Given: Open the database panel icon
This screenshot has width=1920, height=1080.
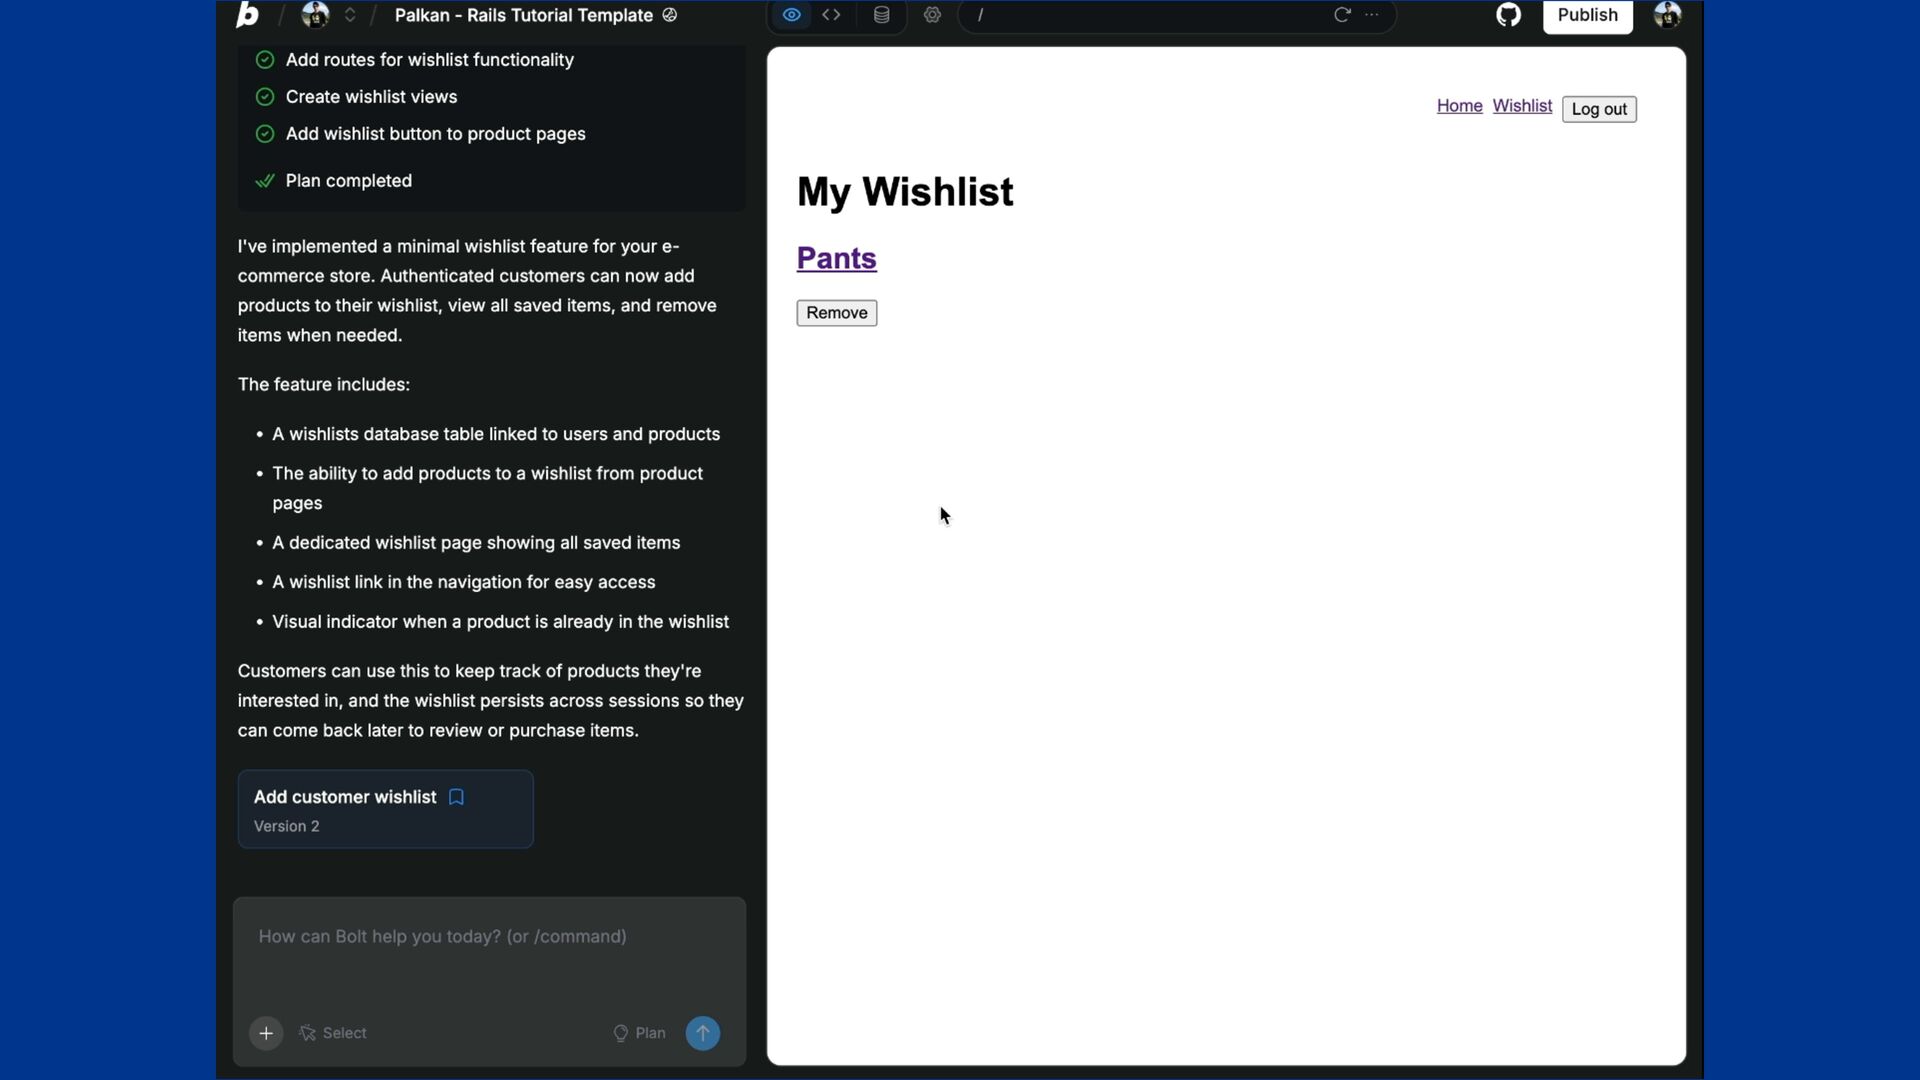Looking at the screenshot, I should coord(881,15).
